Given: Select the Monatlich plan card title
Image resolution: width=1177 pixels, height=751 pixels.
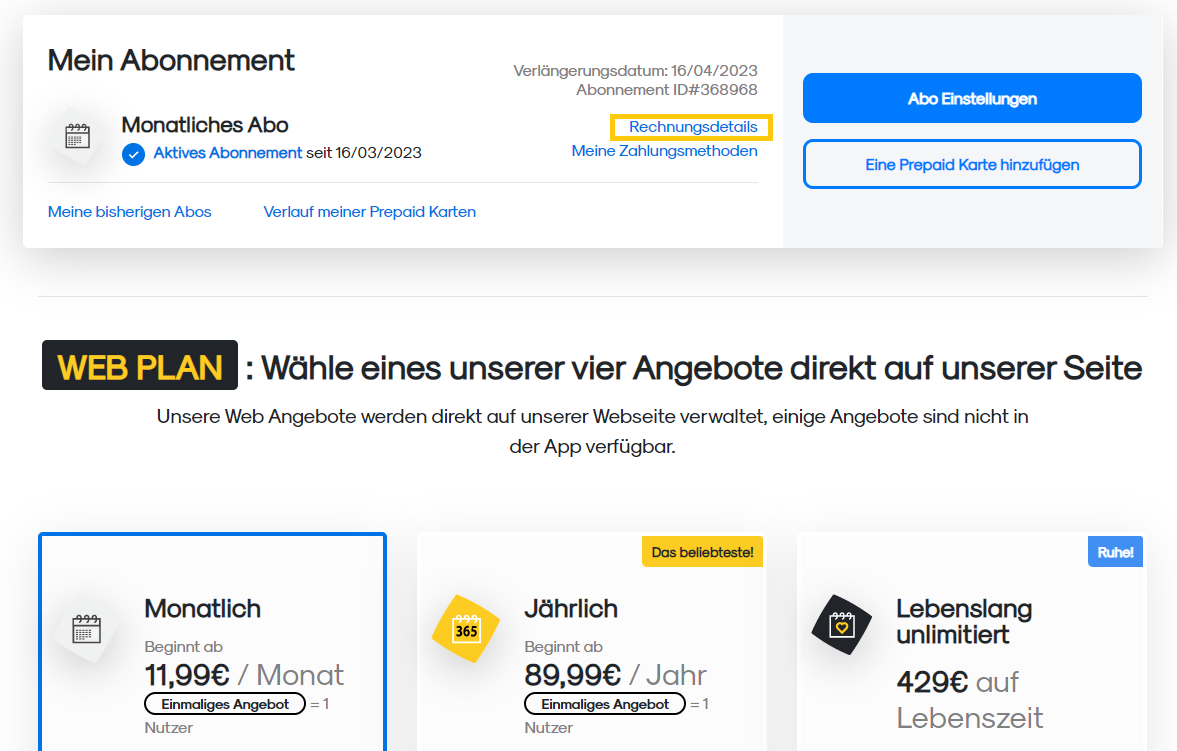Looking at the screenshot, I should click(x=203, y=608).
